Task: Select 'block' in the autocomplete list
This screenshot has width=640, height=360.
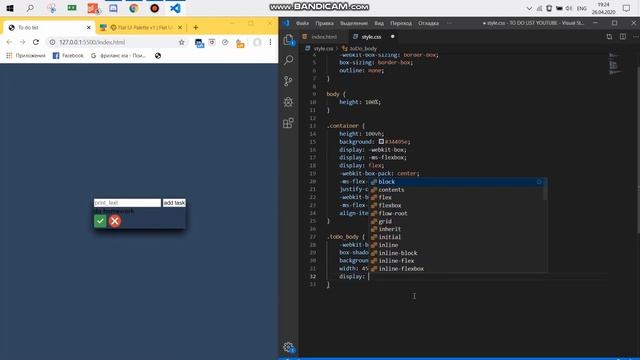Action: 457,182
